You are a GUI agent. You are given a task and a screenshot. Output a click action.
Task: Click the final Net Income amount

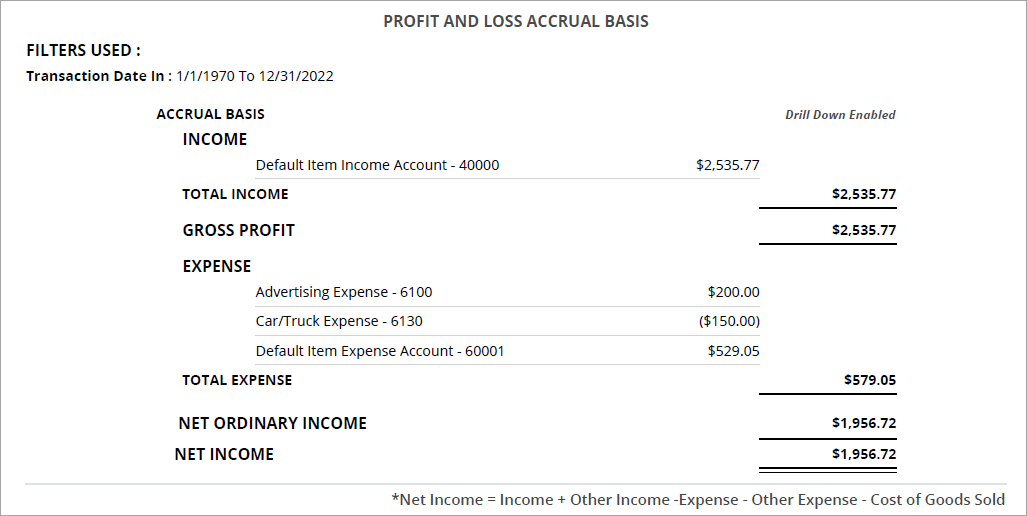pyautogui.click(x=863, y=454)
